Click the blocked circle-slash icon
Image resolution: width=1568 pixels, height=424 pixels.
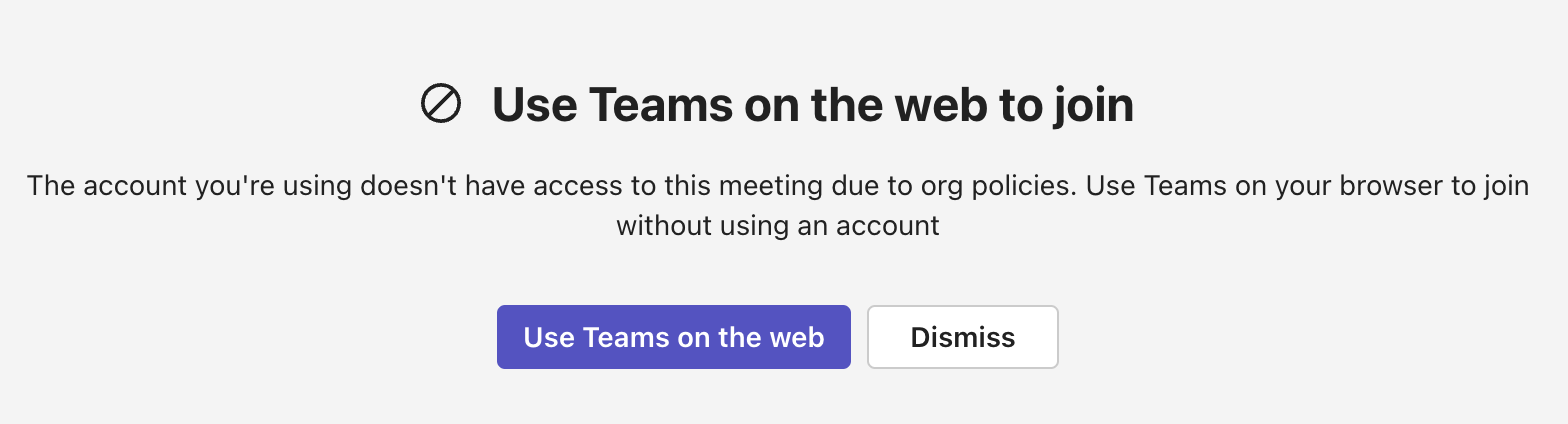pos(441,104)
